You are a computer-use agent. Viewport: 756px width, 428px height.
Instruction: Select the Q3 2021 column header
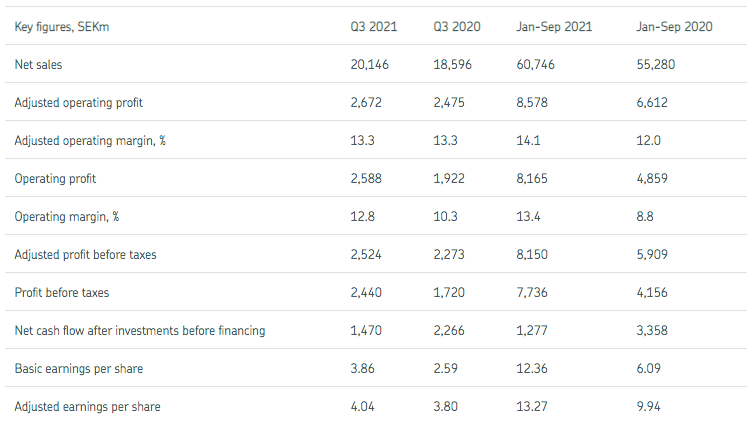point(373,26)
